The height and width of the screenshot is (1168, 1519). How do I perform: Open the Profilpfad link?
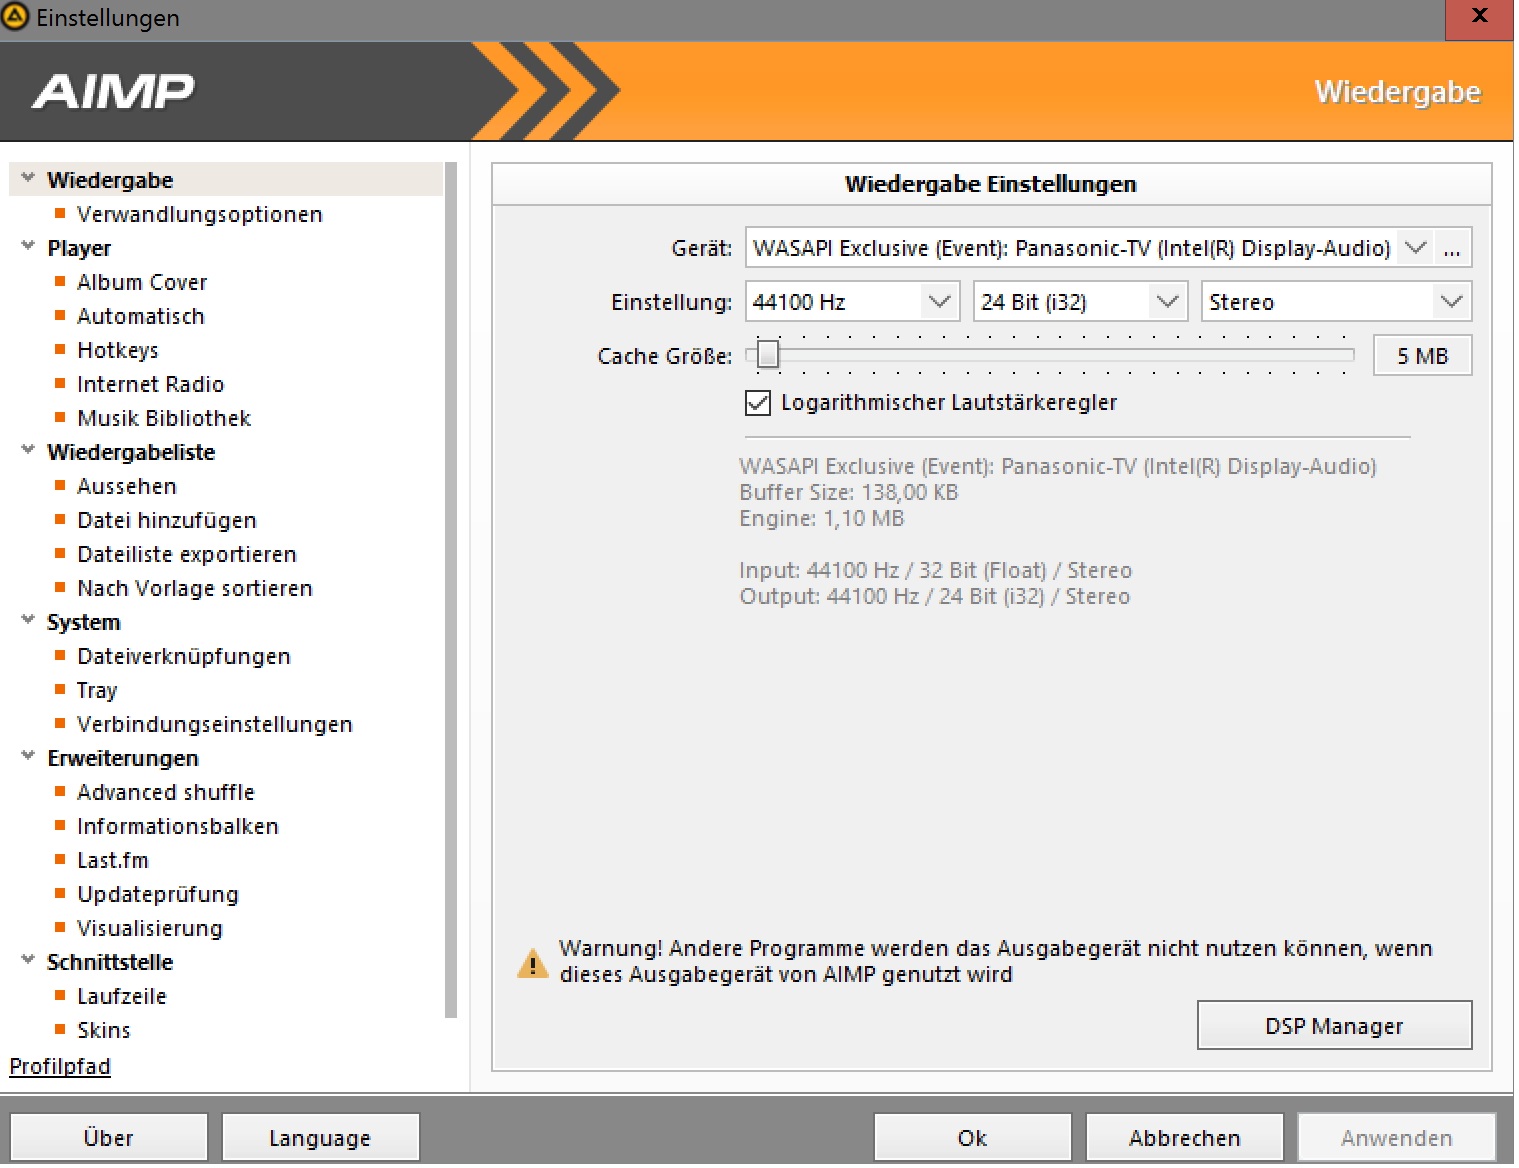60,1067
